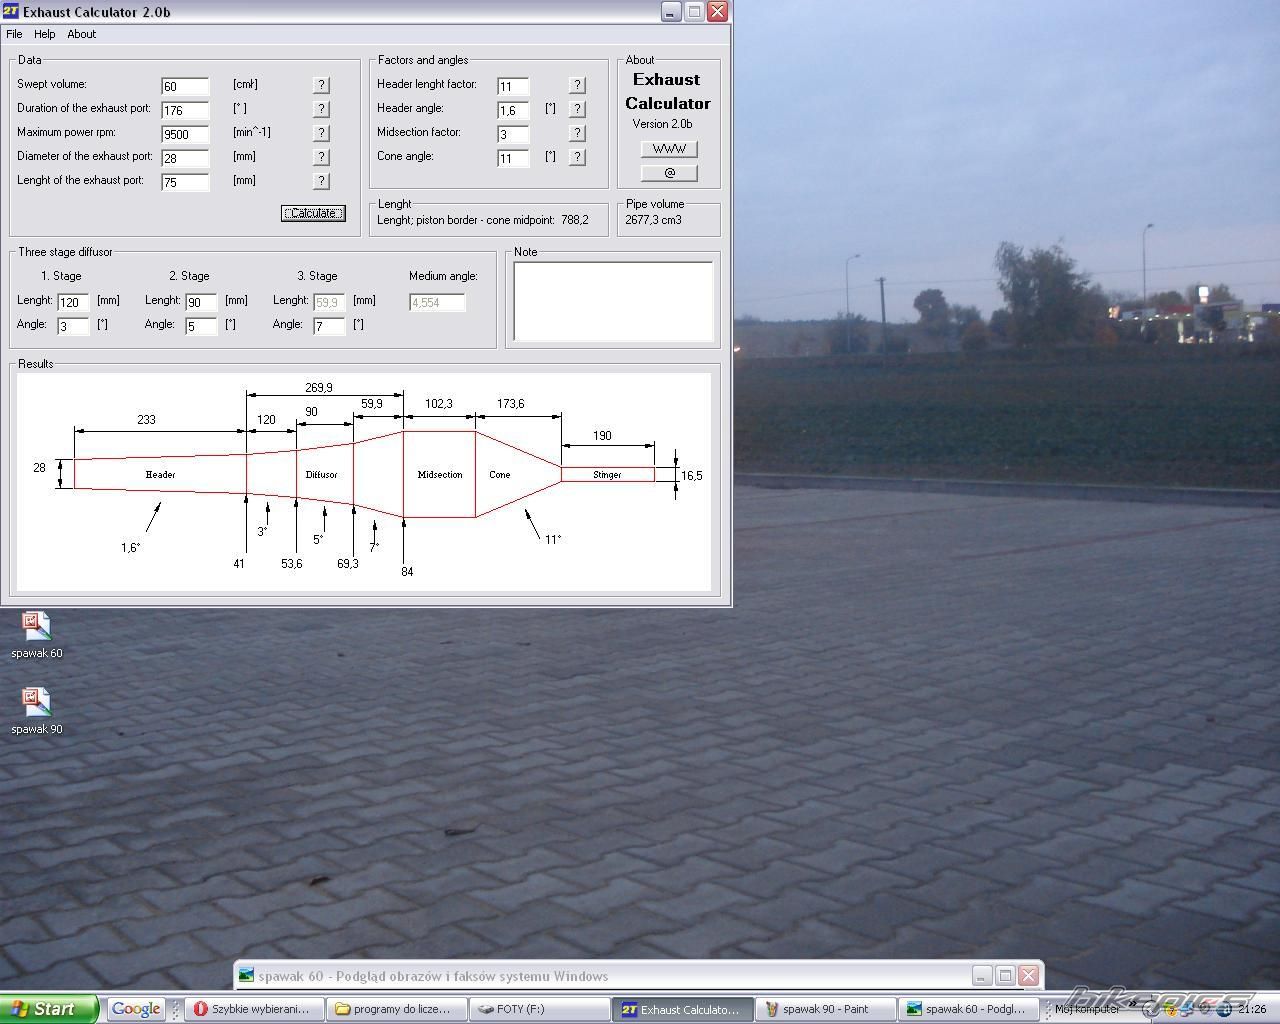The height and width of the screenshot is (1024, 1280).
Task: Open the File menu
Action: point(14,34)
